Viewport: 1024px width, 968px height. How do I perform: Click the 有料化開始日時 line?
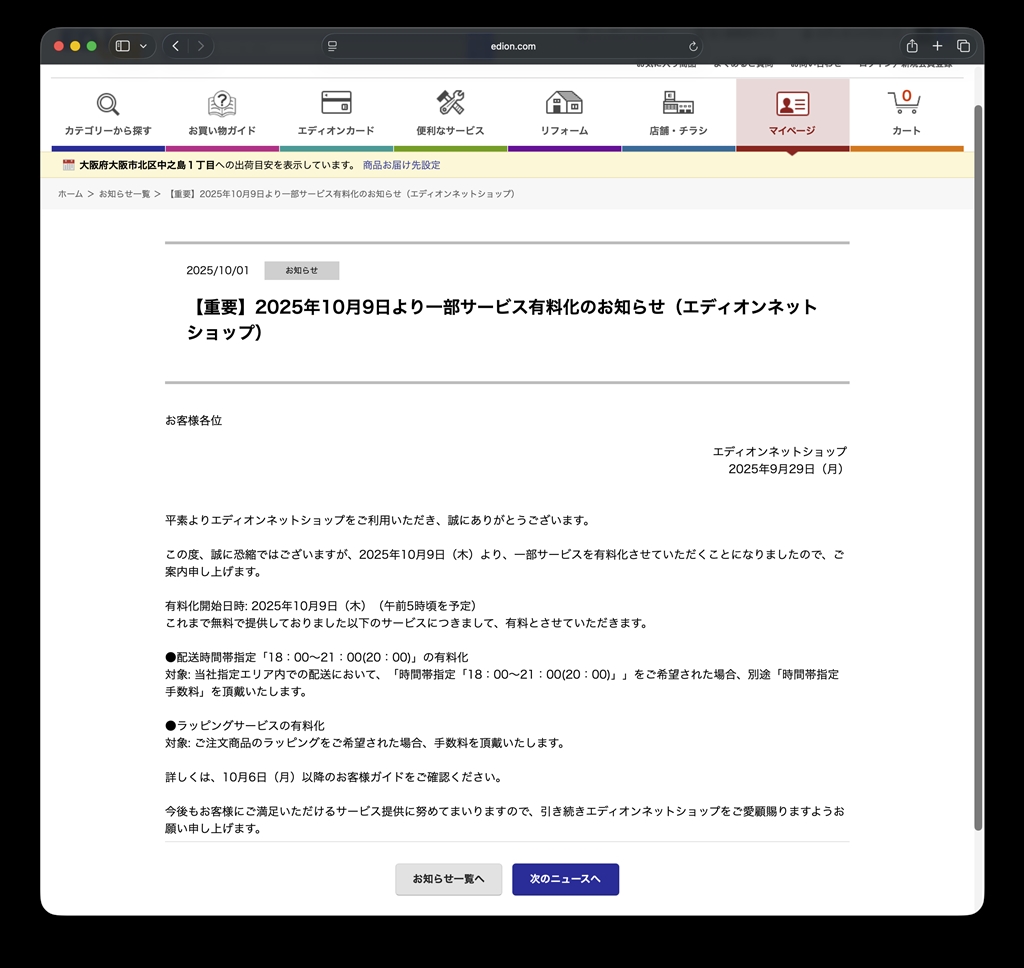(x=323, y=605)
